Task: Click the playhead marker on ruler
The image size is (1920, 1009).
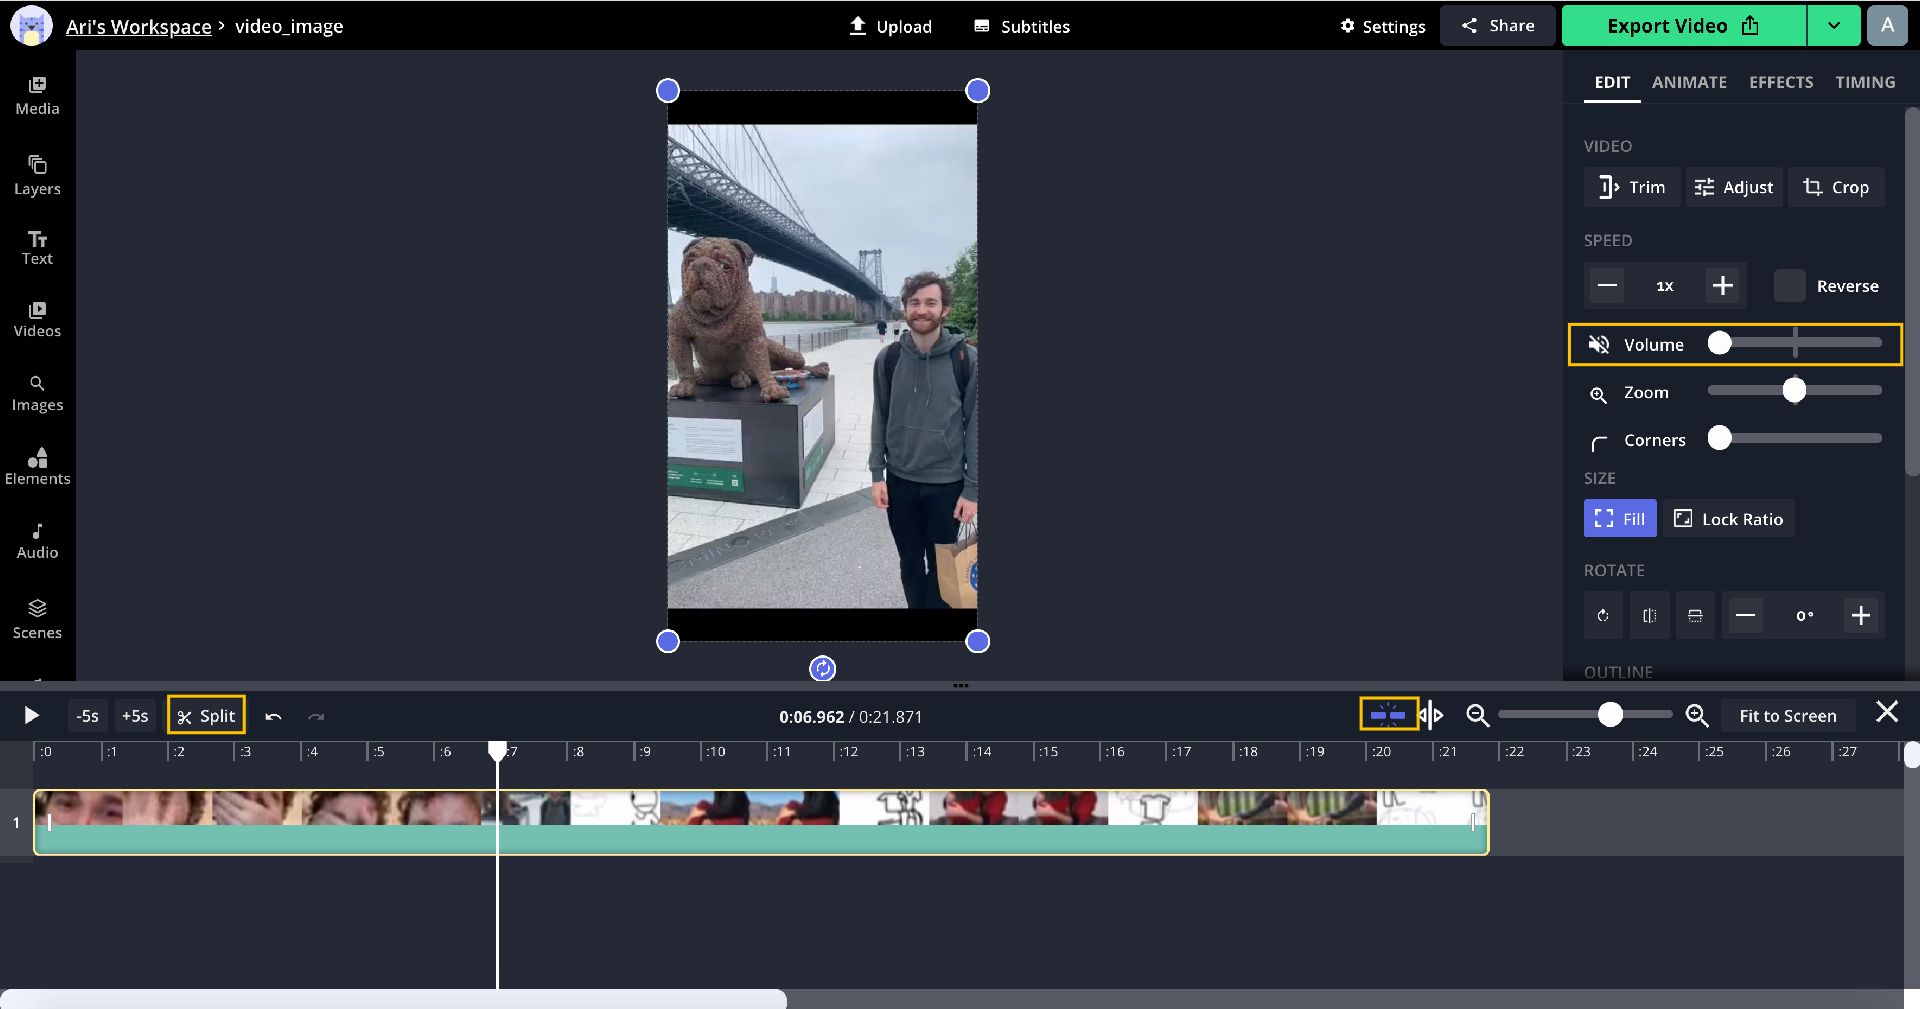Action: (497, 751)
